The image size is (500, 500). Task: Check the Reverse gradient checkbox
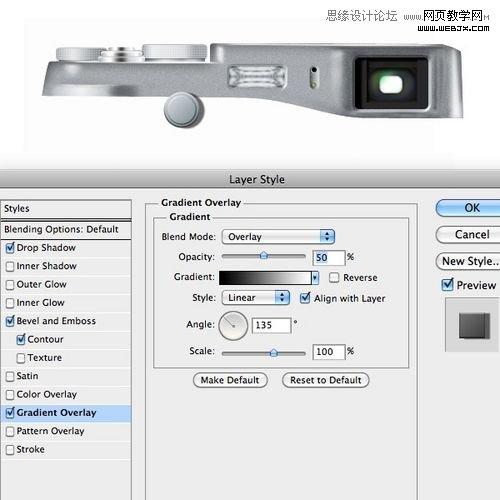tap(334, 278)
